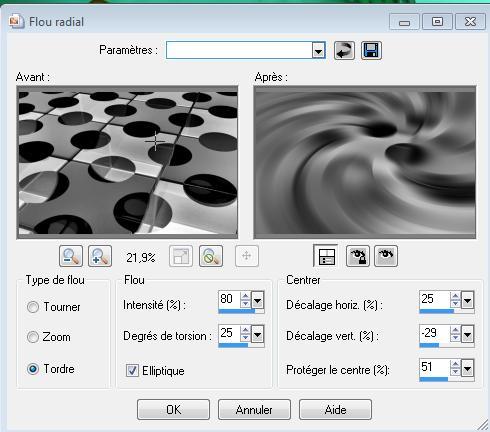Expand the Intensité value dropdown arrow
The image size is (490, 432).
point(257,301)
